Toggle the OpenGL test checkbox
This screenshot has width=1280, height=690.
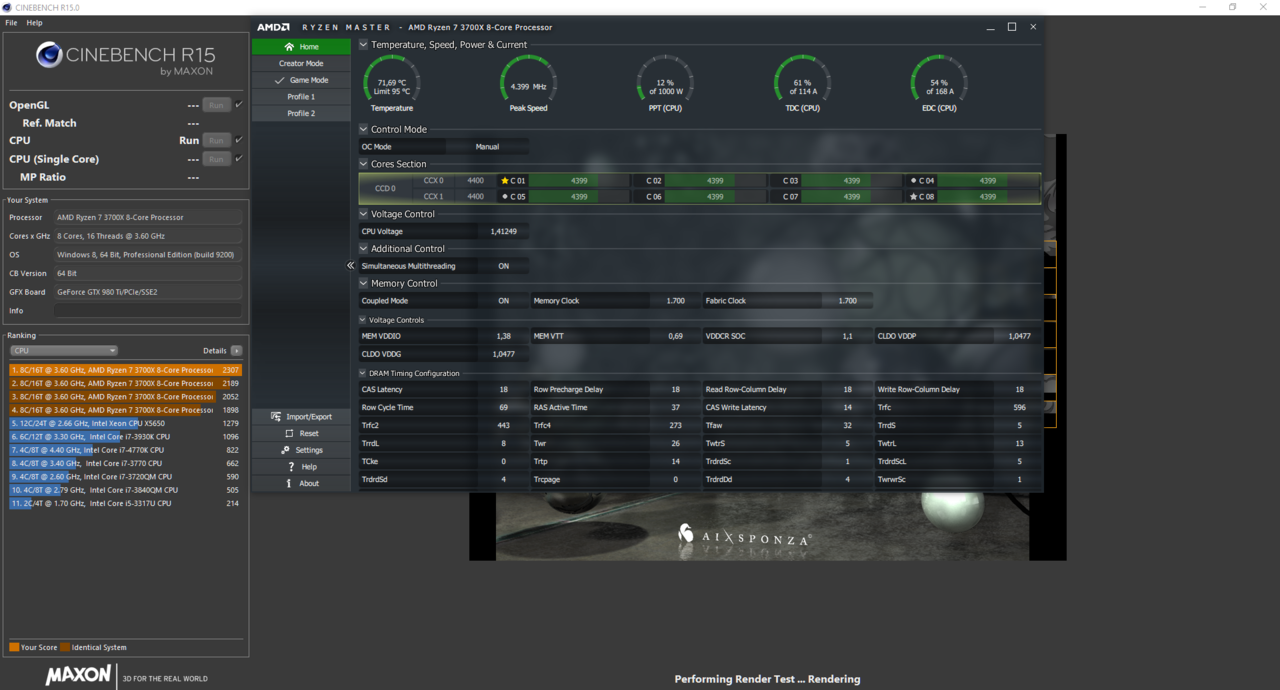(239, 105)
